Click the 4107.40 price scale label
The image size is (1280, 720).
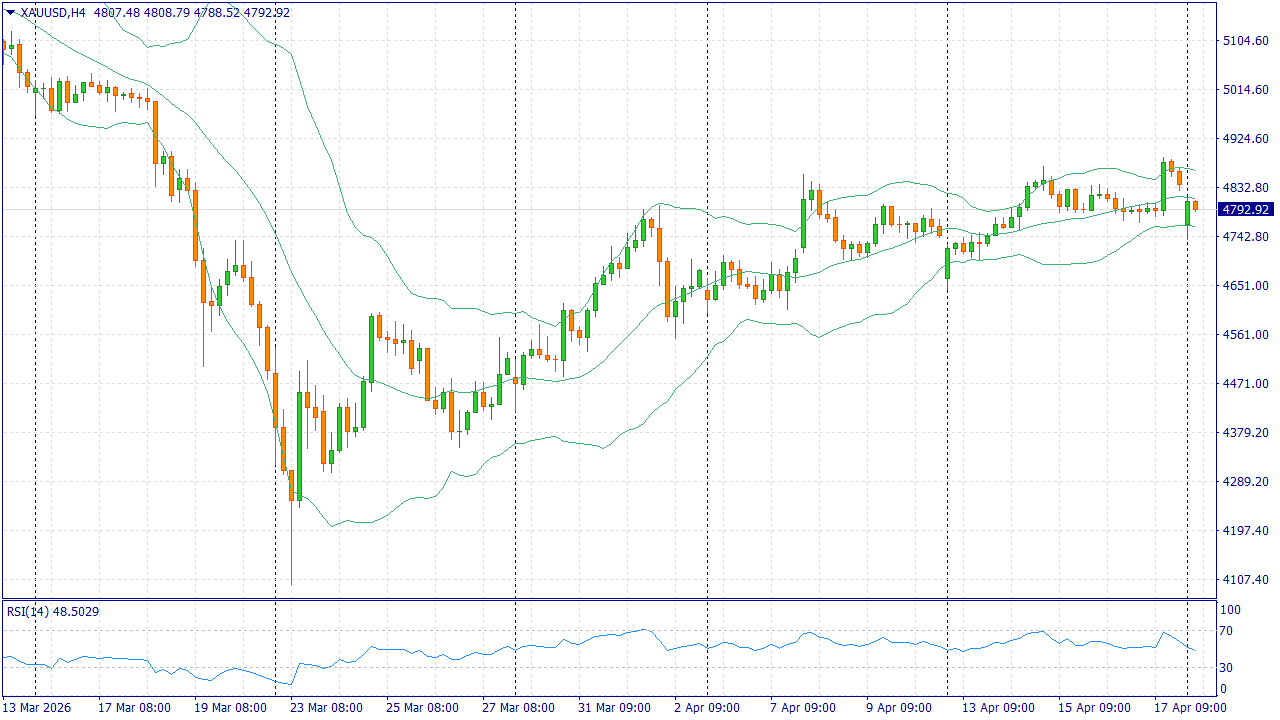point(1245,580)
